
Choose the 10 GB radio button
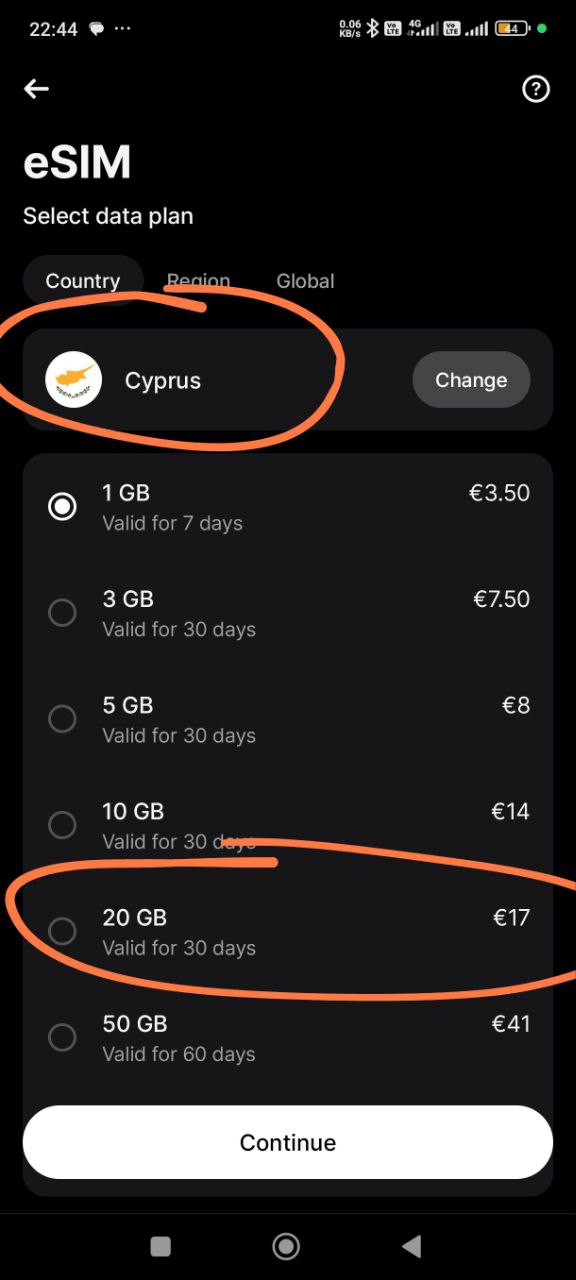[x=62, y=825]
